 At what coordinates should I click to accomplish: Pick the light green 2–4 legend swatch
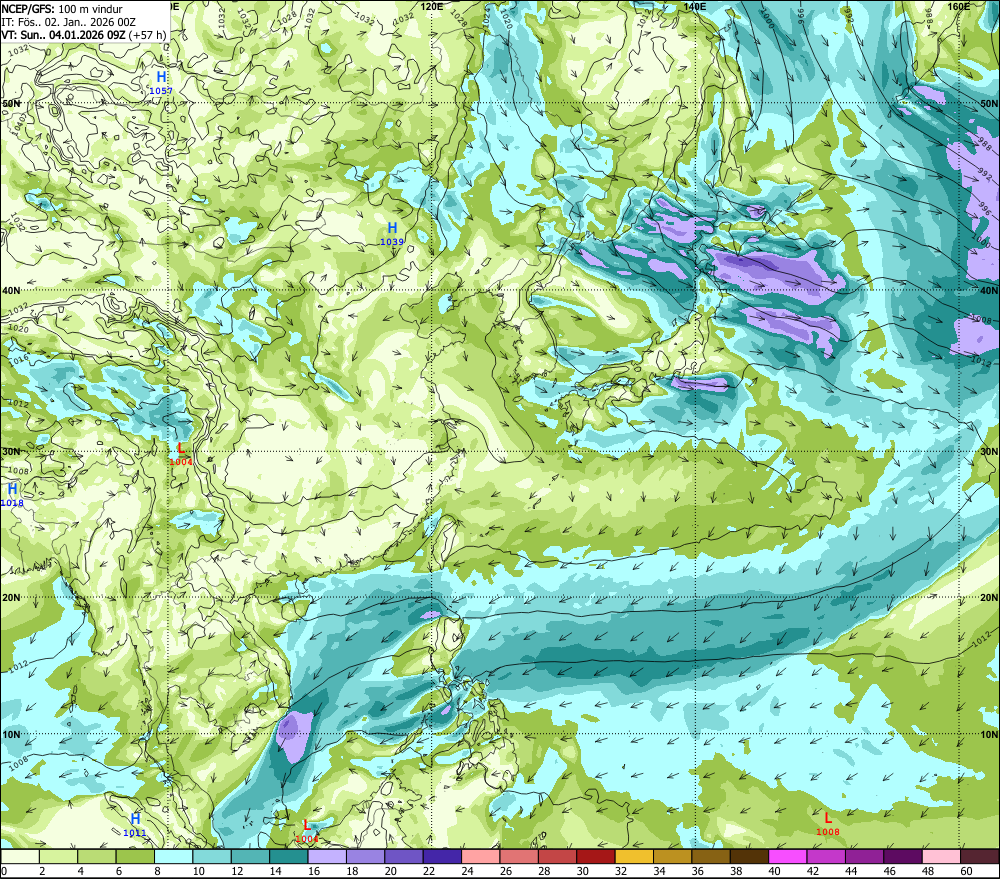(x=58, y=856)
